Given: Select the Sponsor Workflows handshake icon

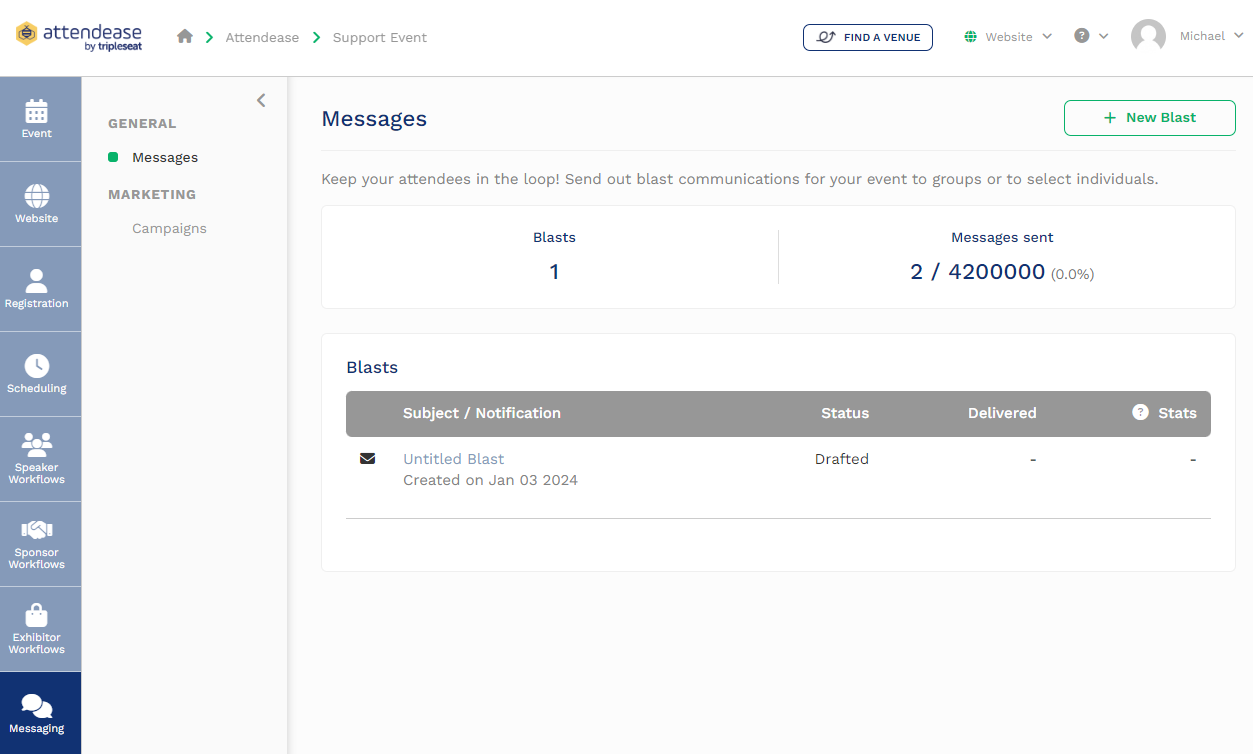Looking at the screenshot, I should (x=36, y=530).
